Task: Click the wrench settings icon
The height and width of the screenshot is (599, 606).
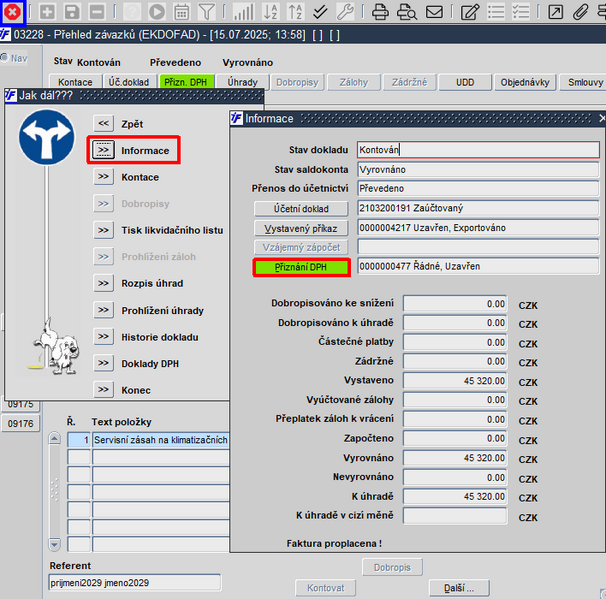Action: point(345,12)
